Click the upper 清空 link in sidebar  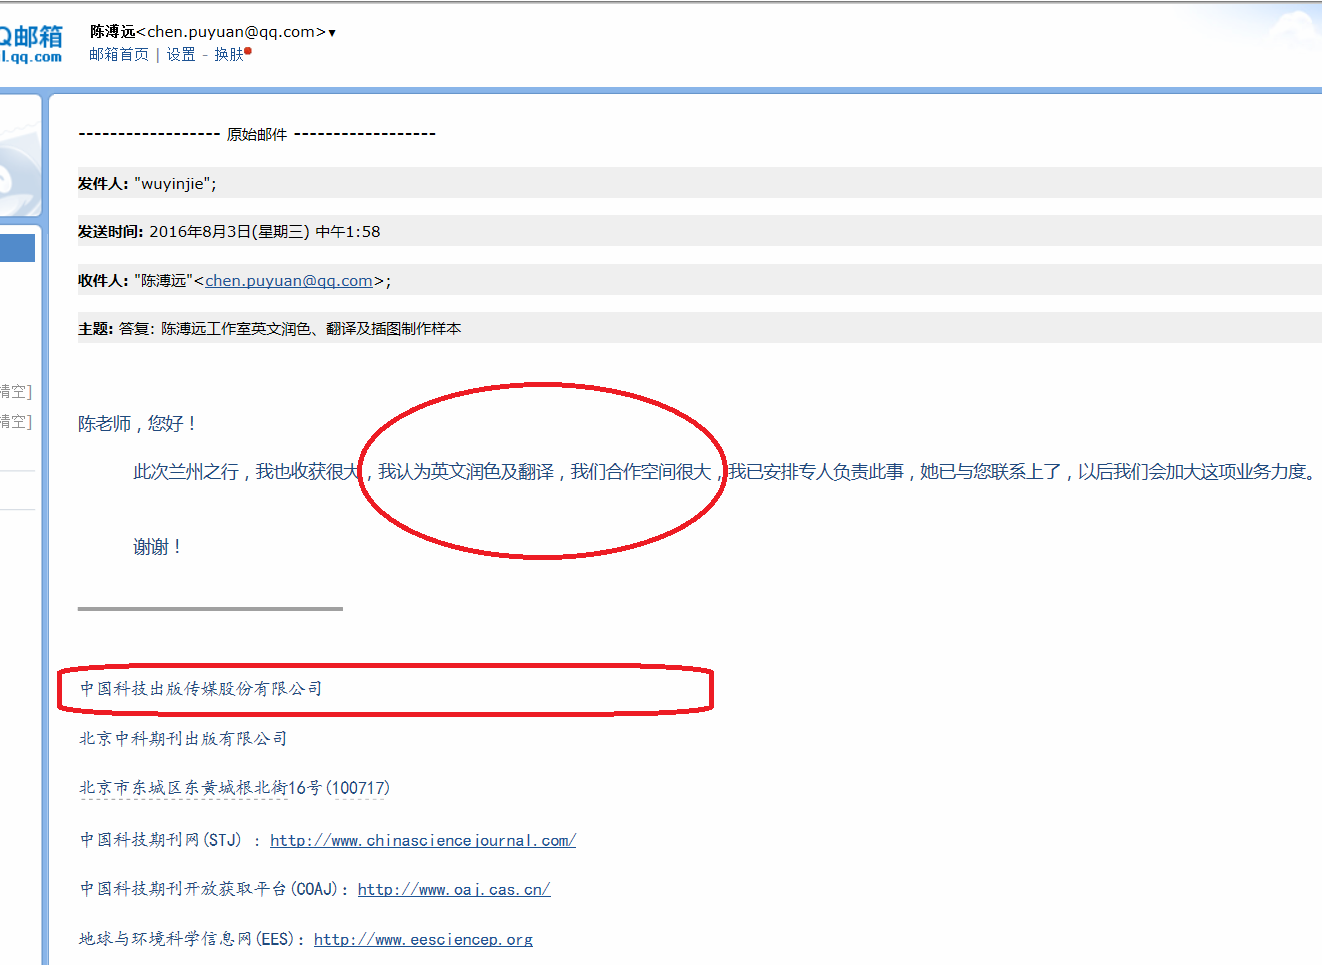(x=16, y=392)
